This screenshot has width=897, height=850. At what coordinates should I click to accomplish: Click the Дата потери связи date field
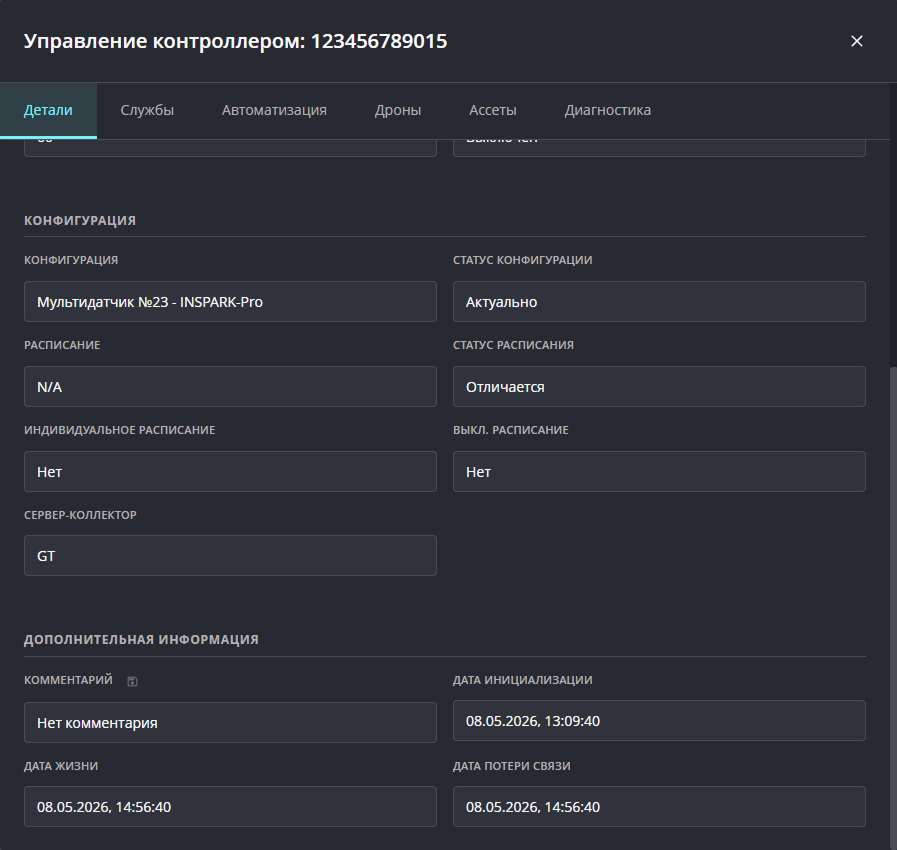click(x=659, y=807)
